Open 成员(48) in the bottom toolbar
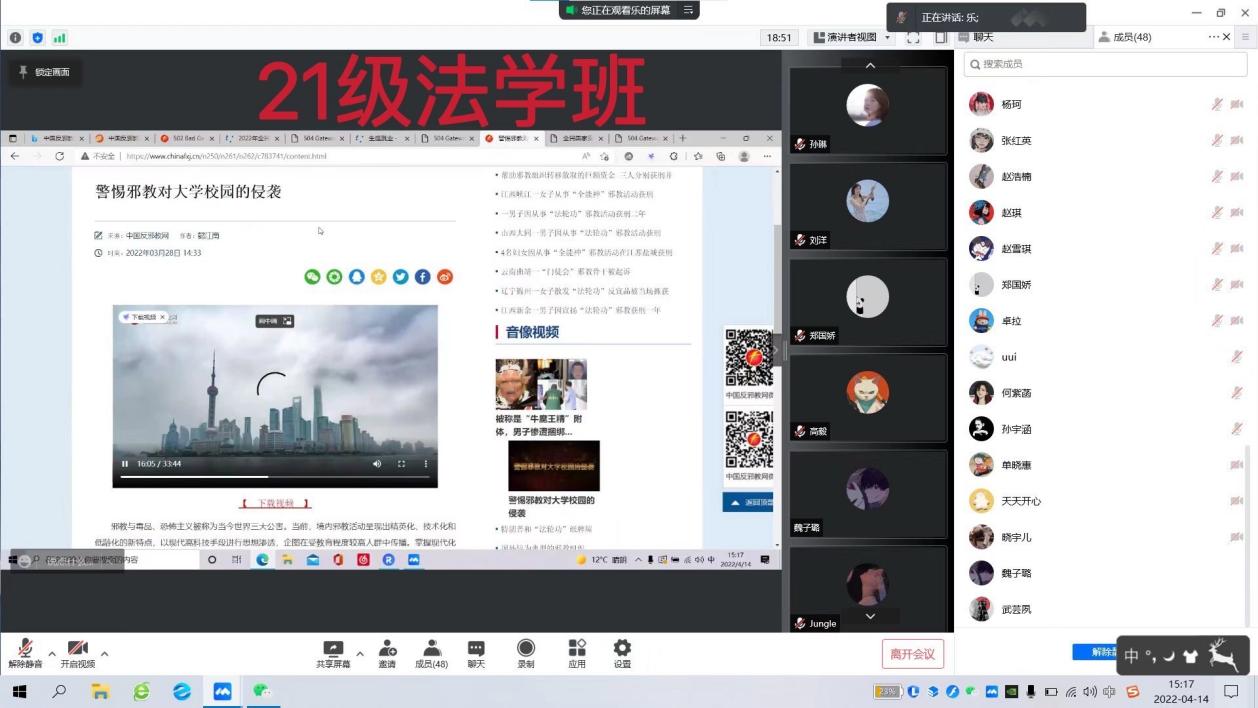 (x=431, y=654)
